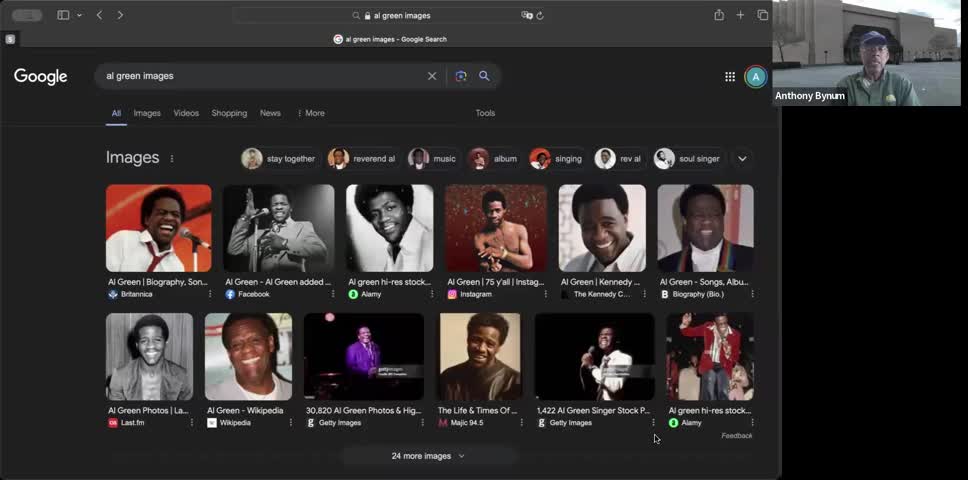
Task: Open the The Life & Times Of... link
Action: tap(477, 410)
